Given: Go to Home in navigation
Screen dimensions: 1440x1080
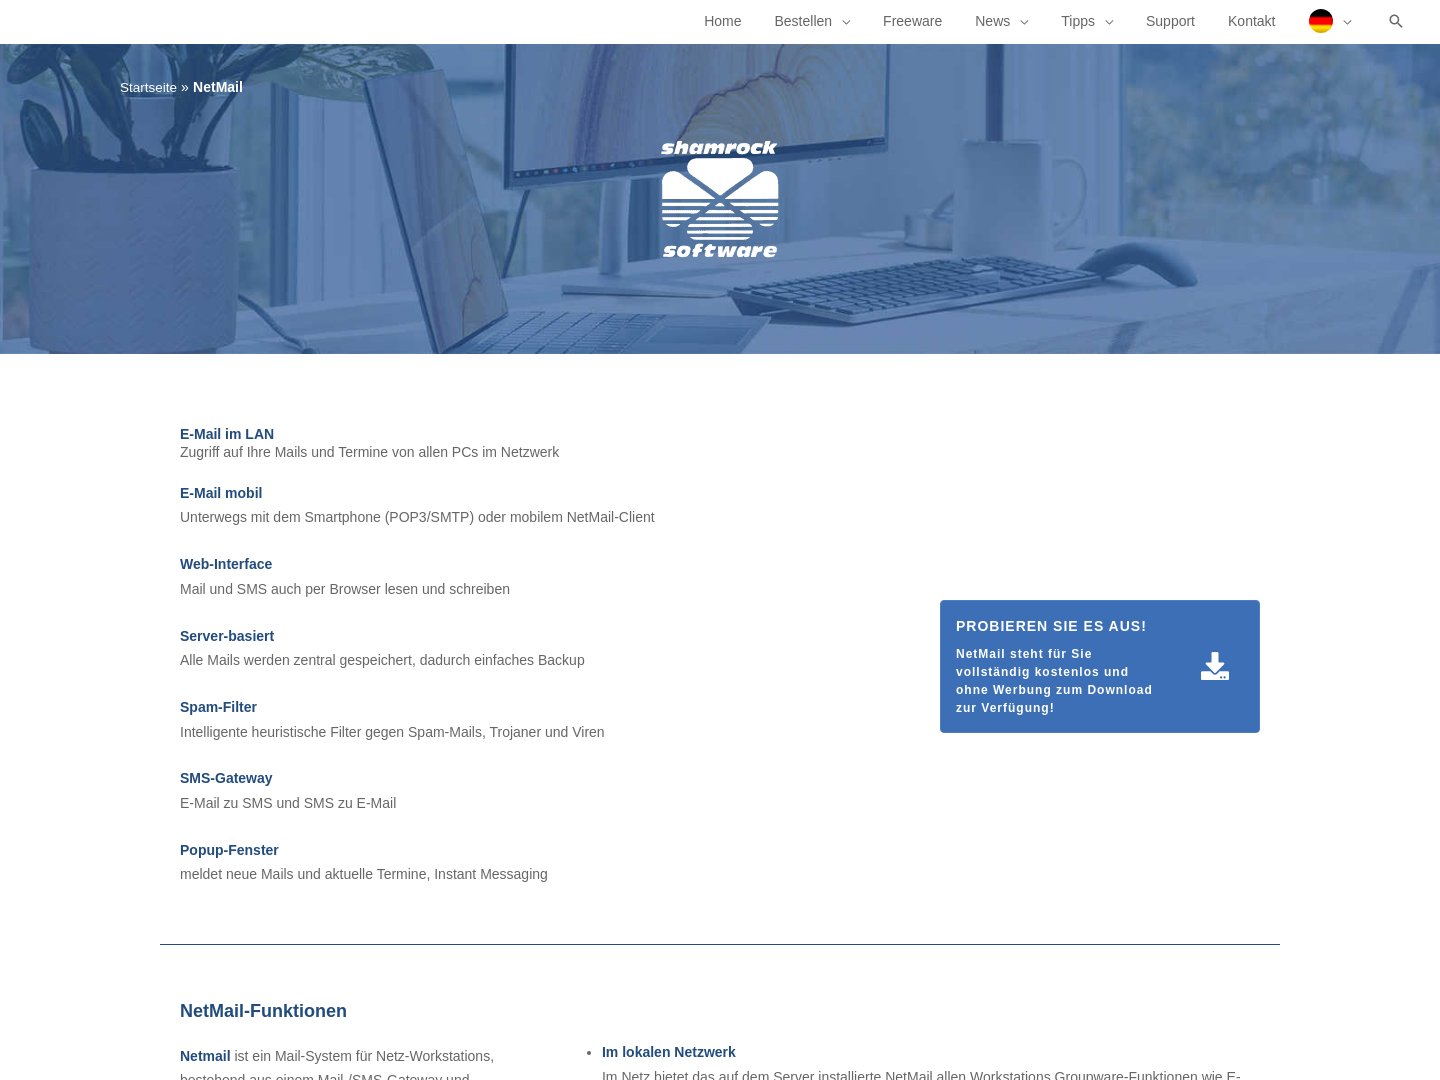Looking at the screenshot, I should point(722,21).
